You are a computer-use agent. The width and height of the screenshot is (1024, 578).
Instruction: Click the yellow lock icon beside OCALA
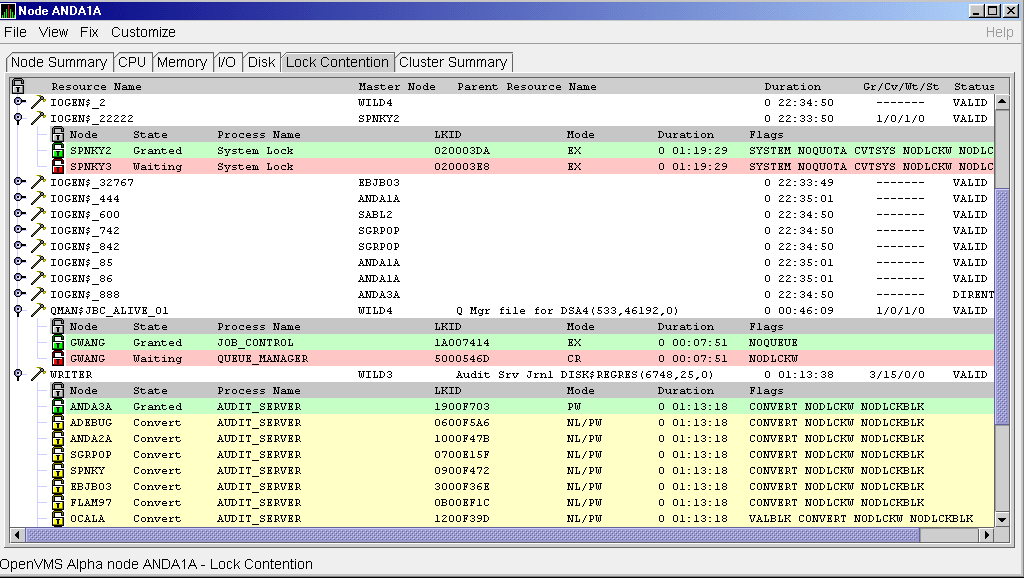(58, 519)
